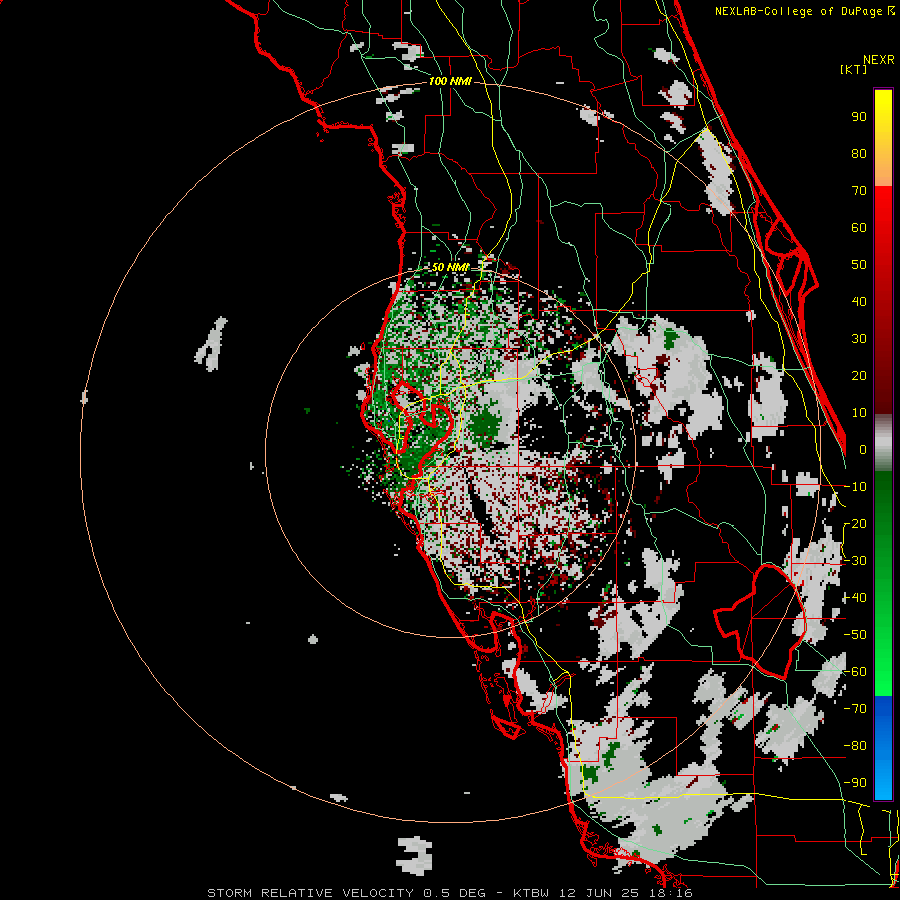This screenshot has width=900, height=900.
Task: Click the 0.5 DEG elevation text in caption
Action: pos(454,893)
